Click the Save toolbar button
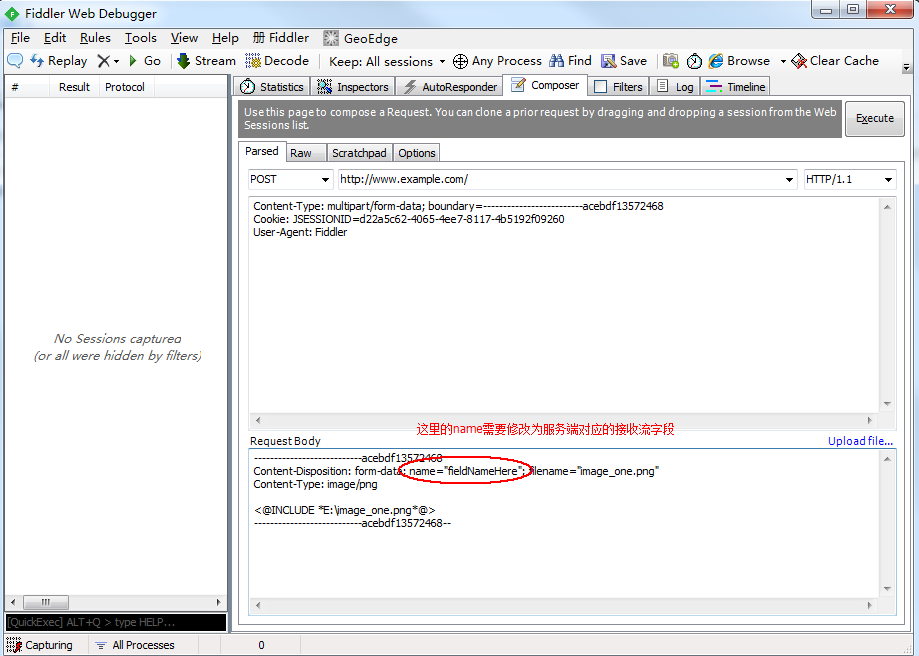Viewport: 919px width, 656px height. pos(624,61)
